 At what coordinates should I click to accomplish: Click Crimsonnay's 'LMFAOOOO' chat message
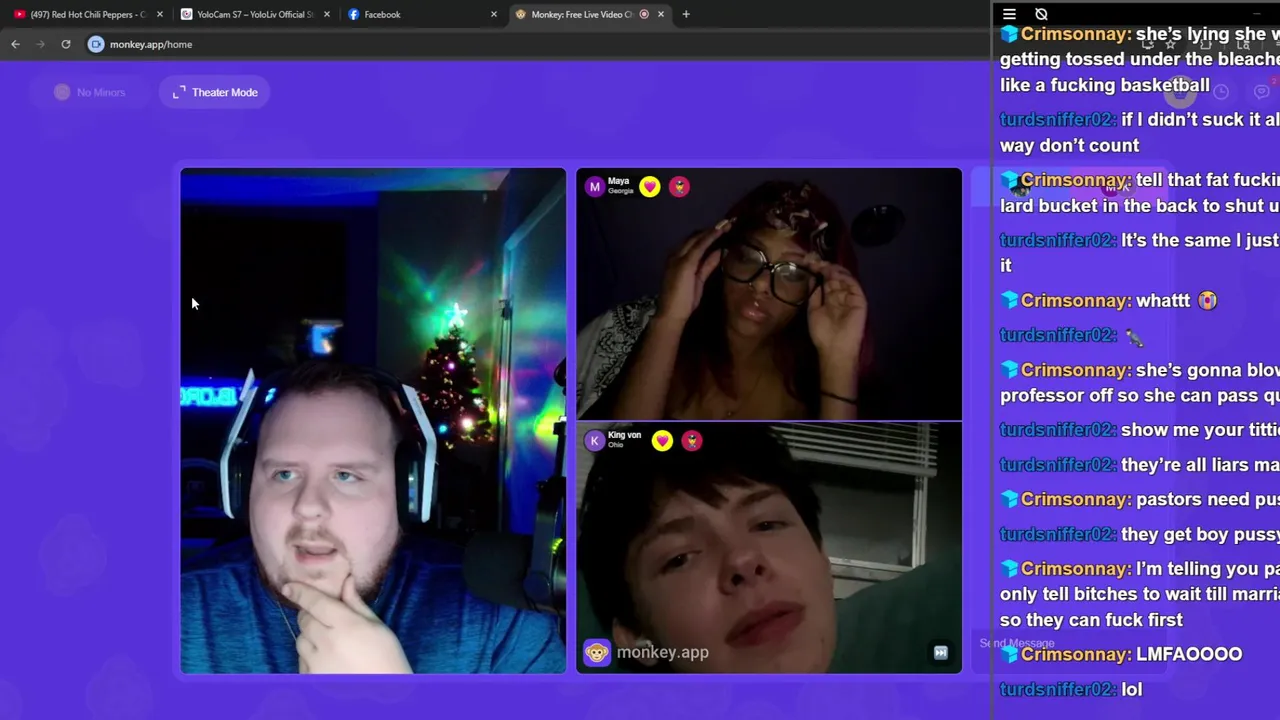(x=1121, y=654)
